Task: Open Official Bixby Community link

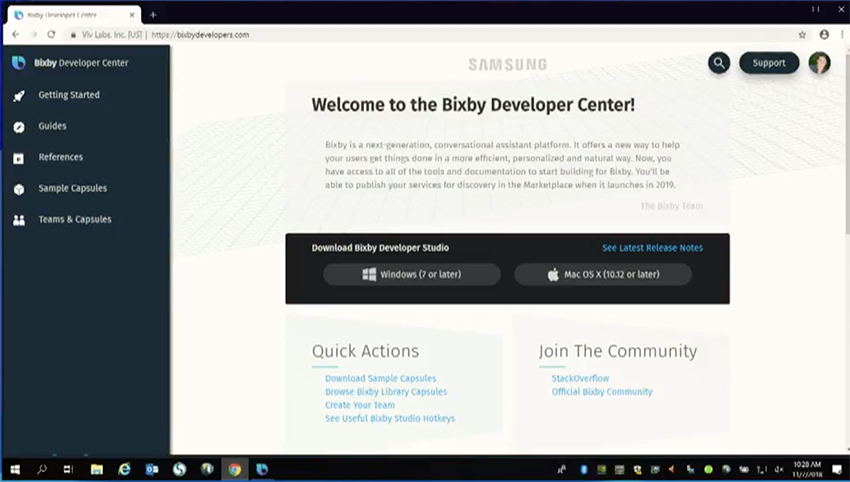Action: coord(602,391)
